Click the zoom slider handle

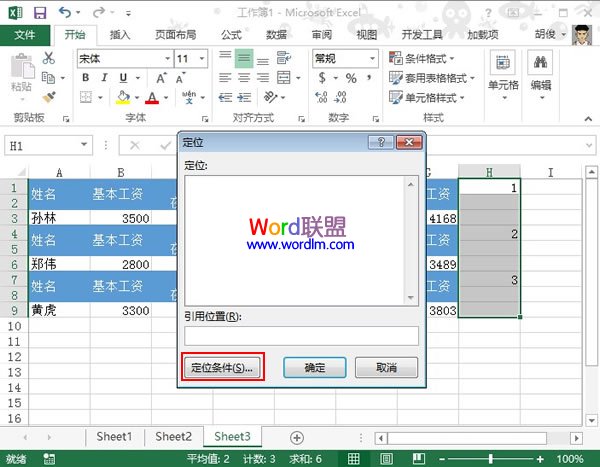point(491,458)
